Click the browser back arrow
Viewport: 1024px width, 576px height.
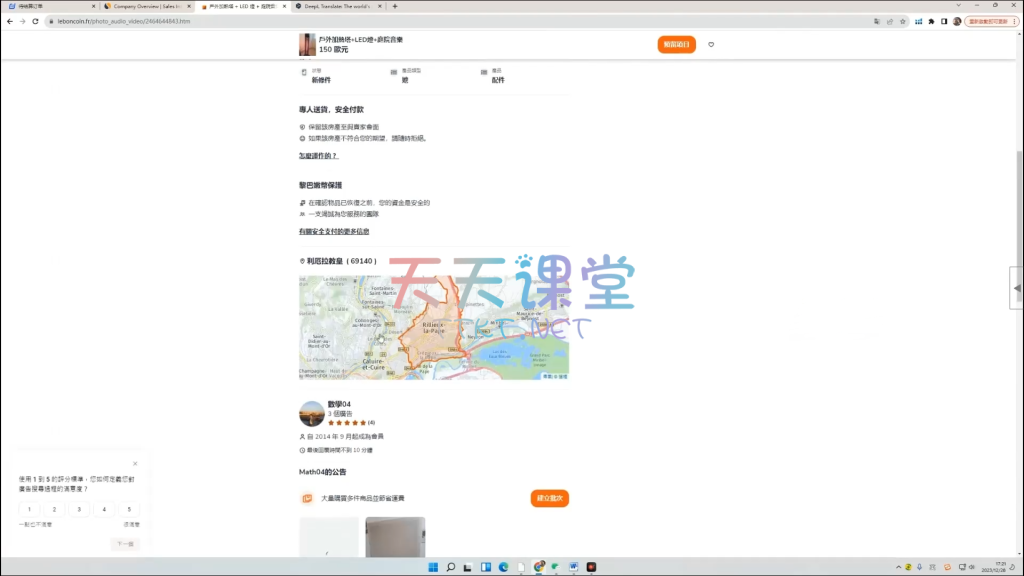(9, 20)
